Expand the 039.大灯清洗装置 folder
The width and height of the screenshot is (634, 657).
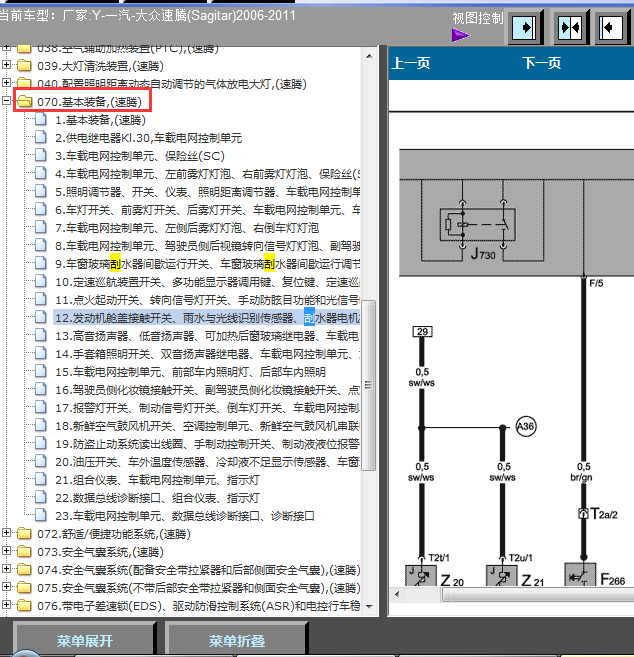pyautogui.click(x=6, y=65)
